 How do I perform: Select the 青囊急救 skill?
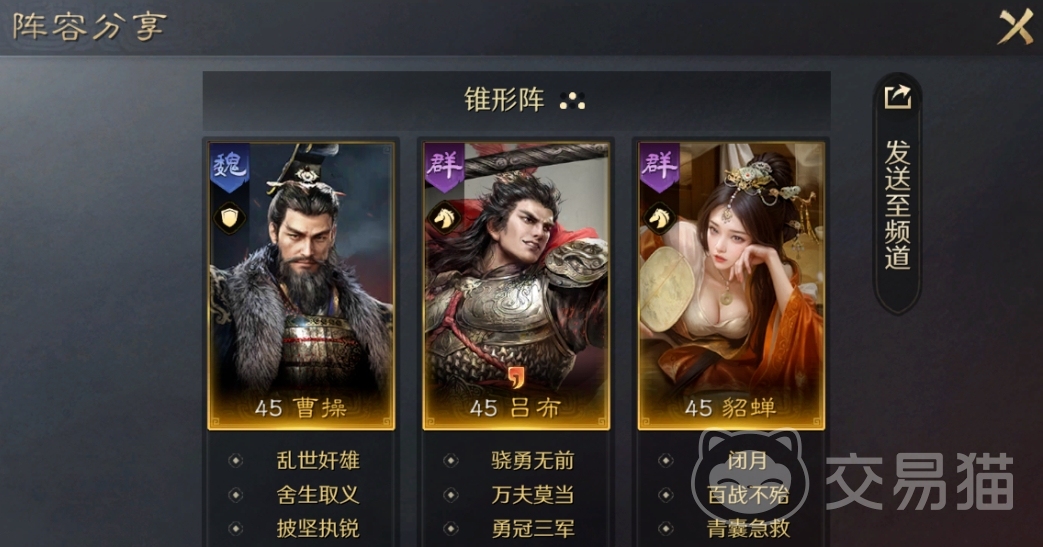748,529
